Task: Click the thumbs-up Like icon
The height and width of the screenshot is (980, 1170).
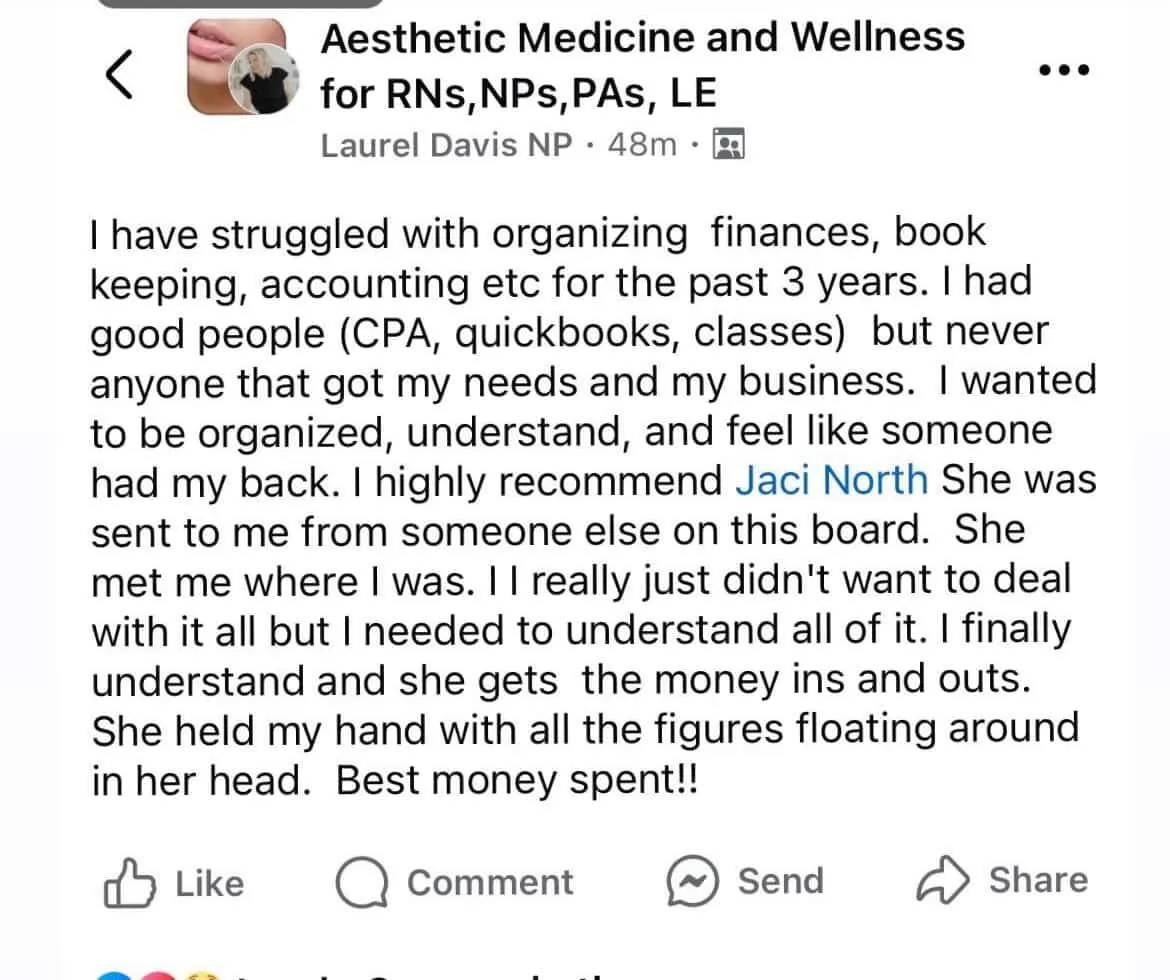Action: [129, 884]
